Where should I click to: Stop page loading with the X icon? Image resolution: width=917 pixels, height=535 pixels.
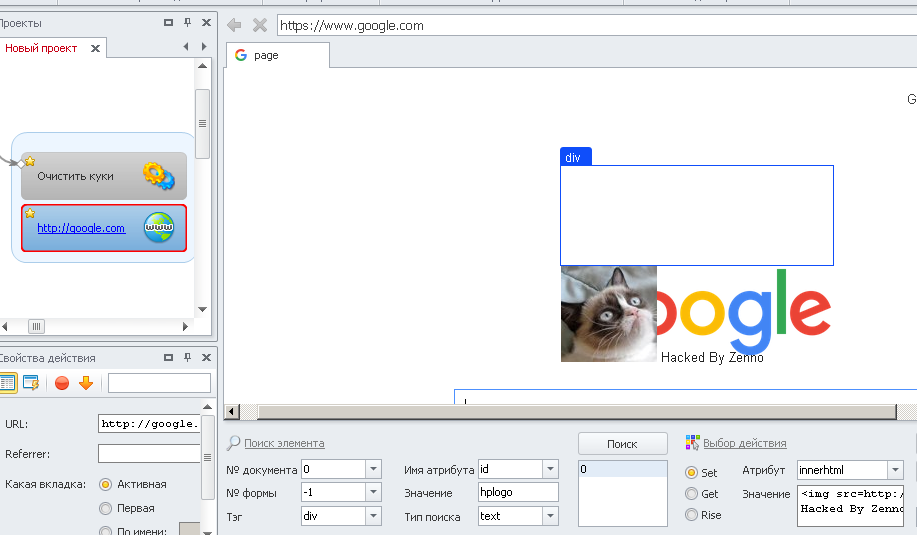point(260,25)
